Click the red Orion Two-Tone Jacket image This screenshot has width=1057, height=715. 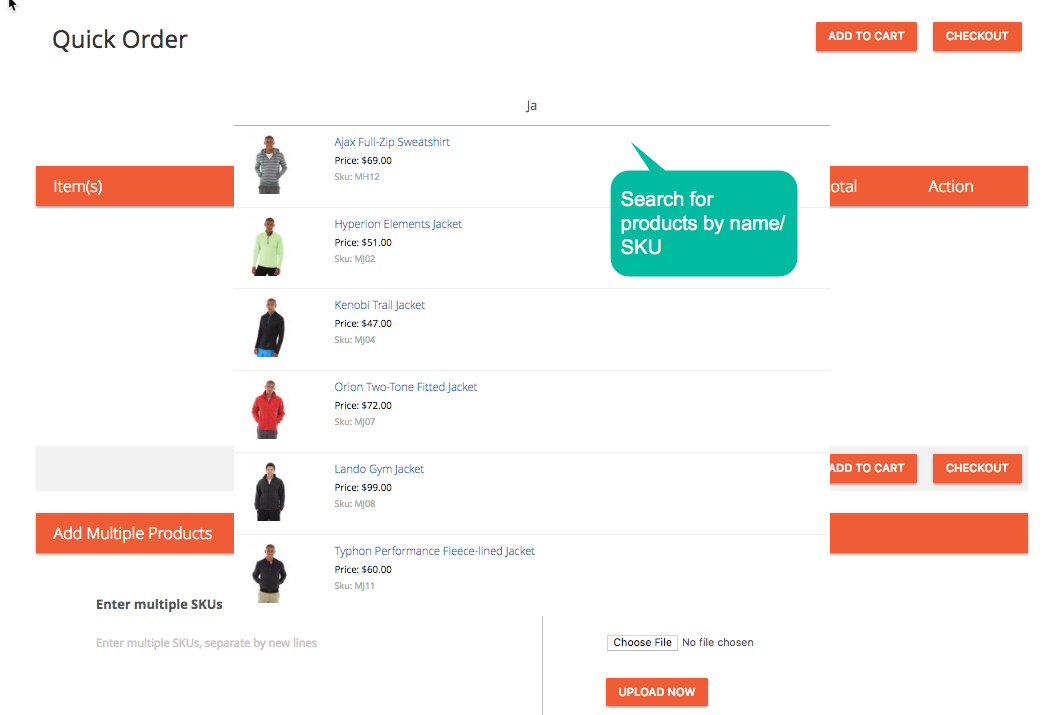[x=269, y=410]
